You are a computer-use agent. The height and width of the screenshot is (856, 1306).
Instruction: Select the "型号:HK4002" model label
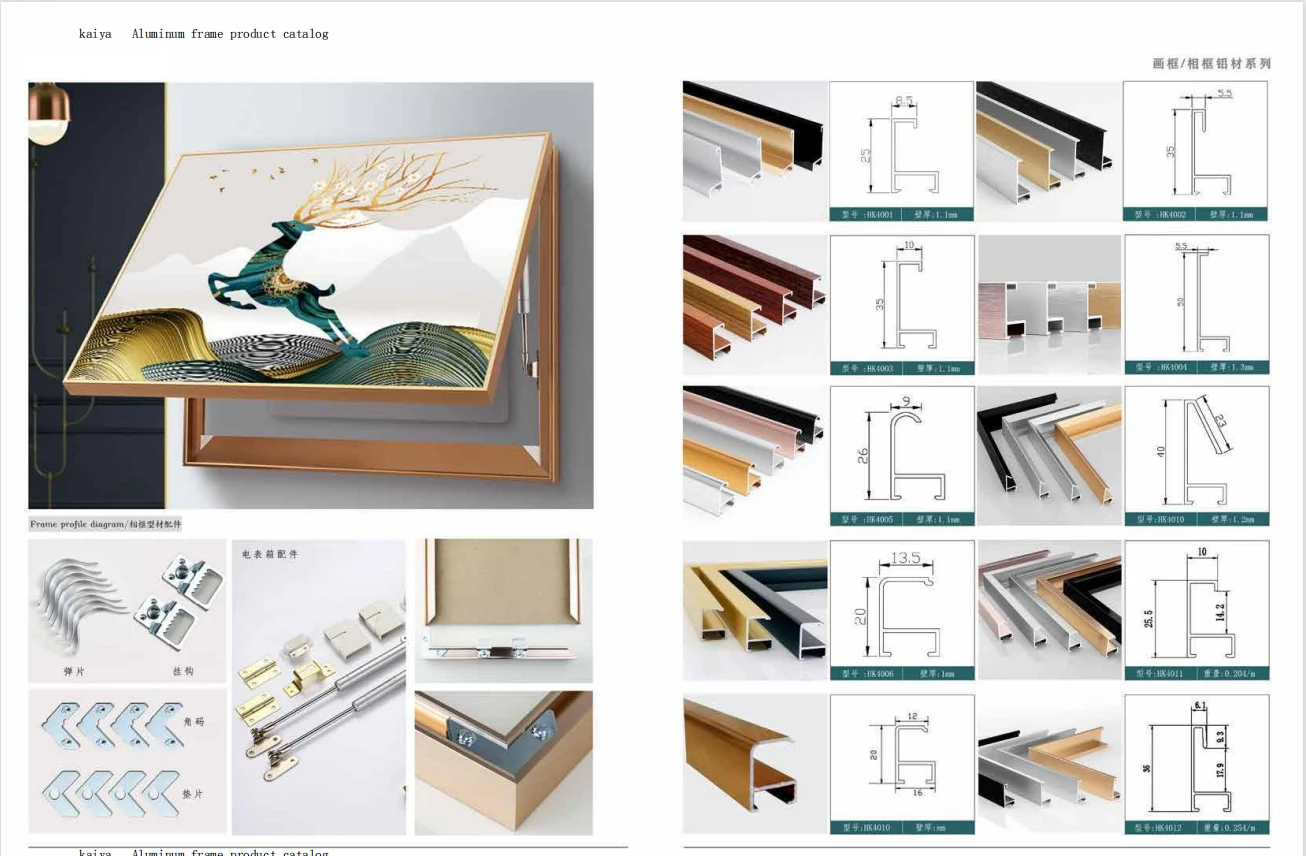click(x=1160, y=214)
